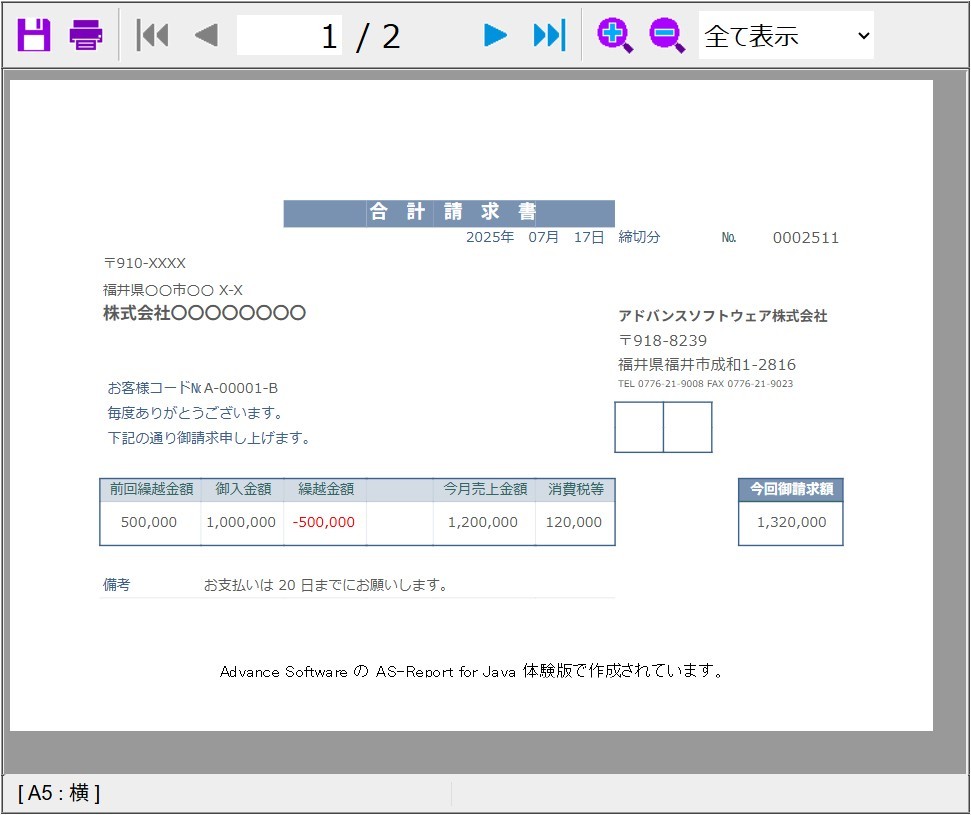Jump to the first page
This screenshot has width=971, height=815.
(152, 36)
